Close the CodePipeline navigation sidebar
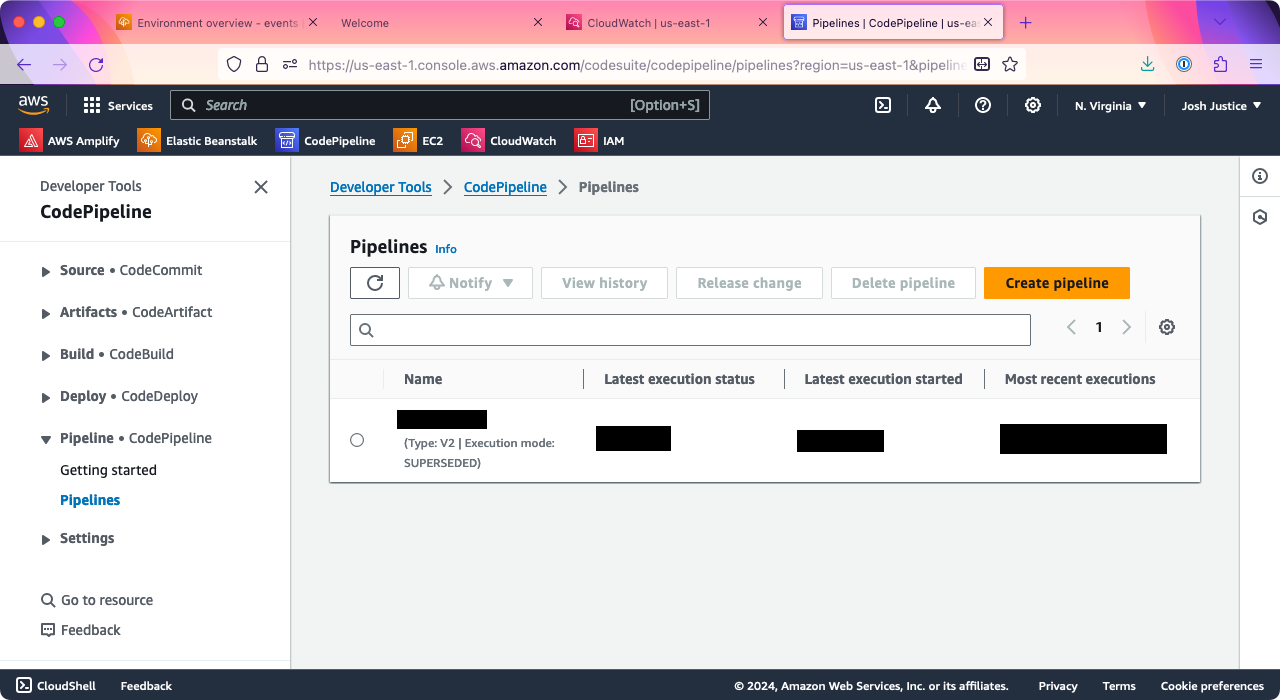This screenshot has width=1280, height=700. point(261,187)
